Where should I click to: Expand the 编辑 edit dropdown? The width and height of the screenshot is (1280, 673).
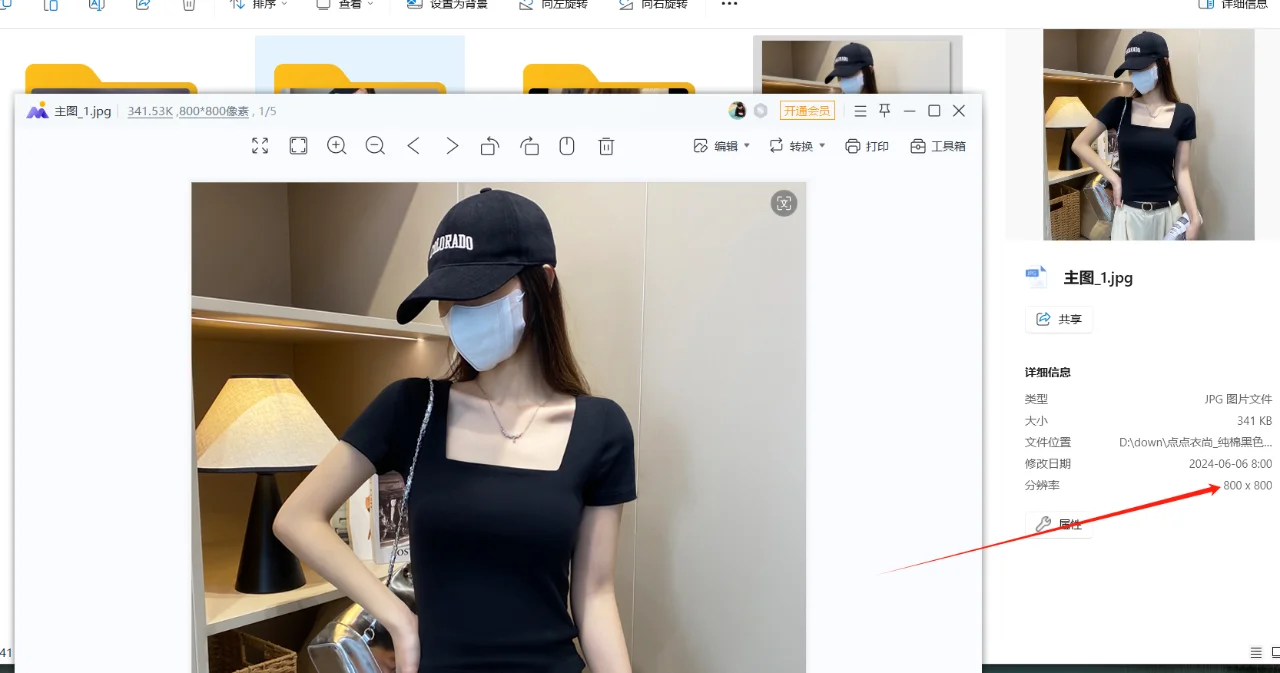point(720,146)
